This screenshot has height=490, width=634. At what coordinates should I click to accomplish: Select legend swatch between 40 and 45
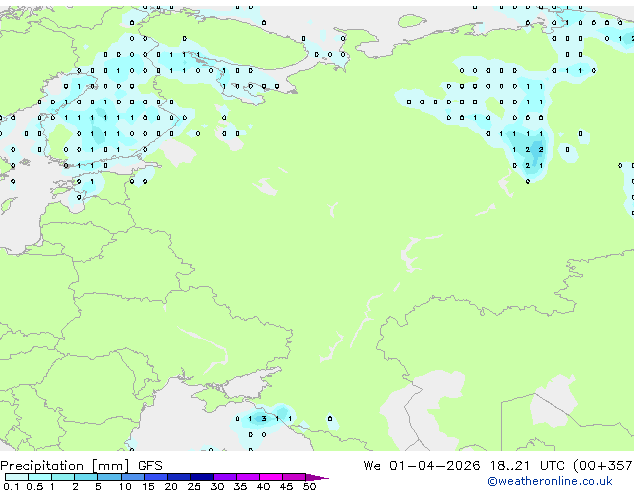coord(271,477)
